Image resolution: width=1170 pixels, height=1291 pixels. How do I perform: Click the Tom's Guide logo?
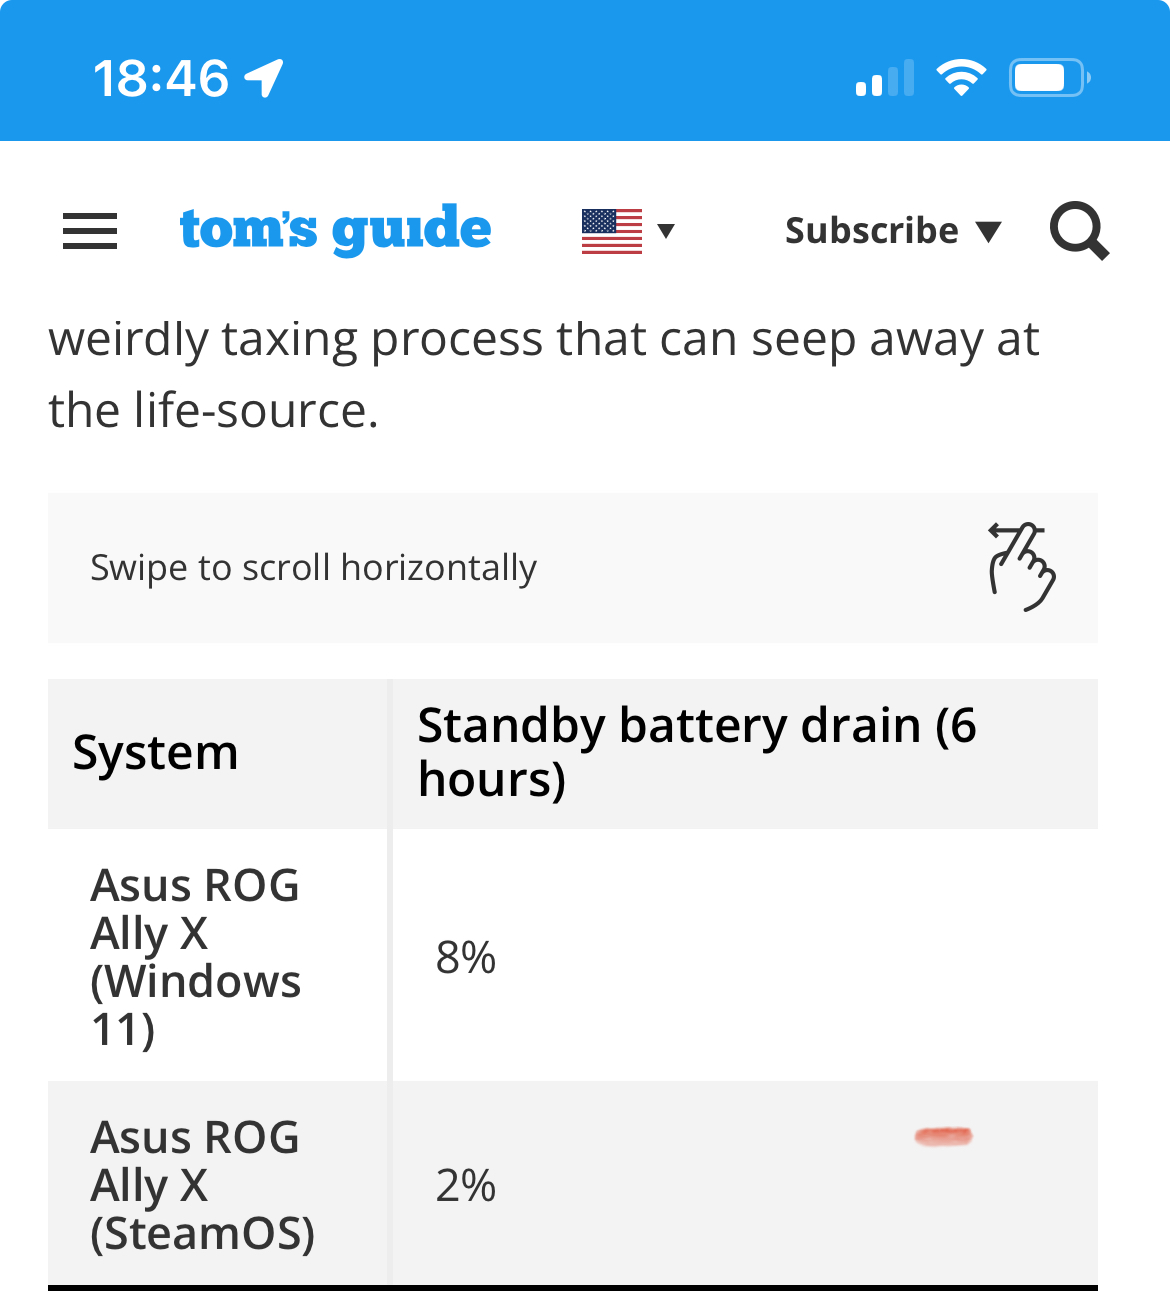pos(335,230)
